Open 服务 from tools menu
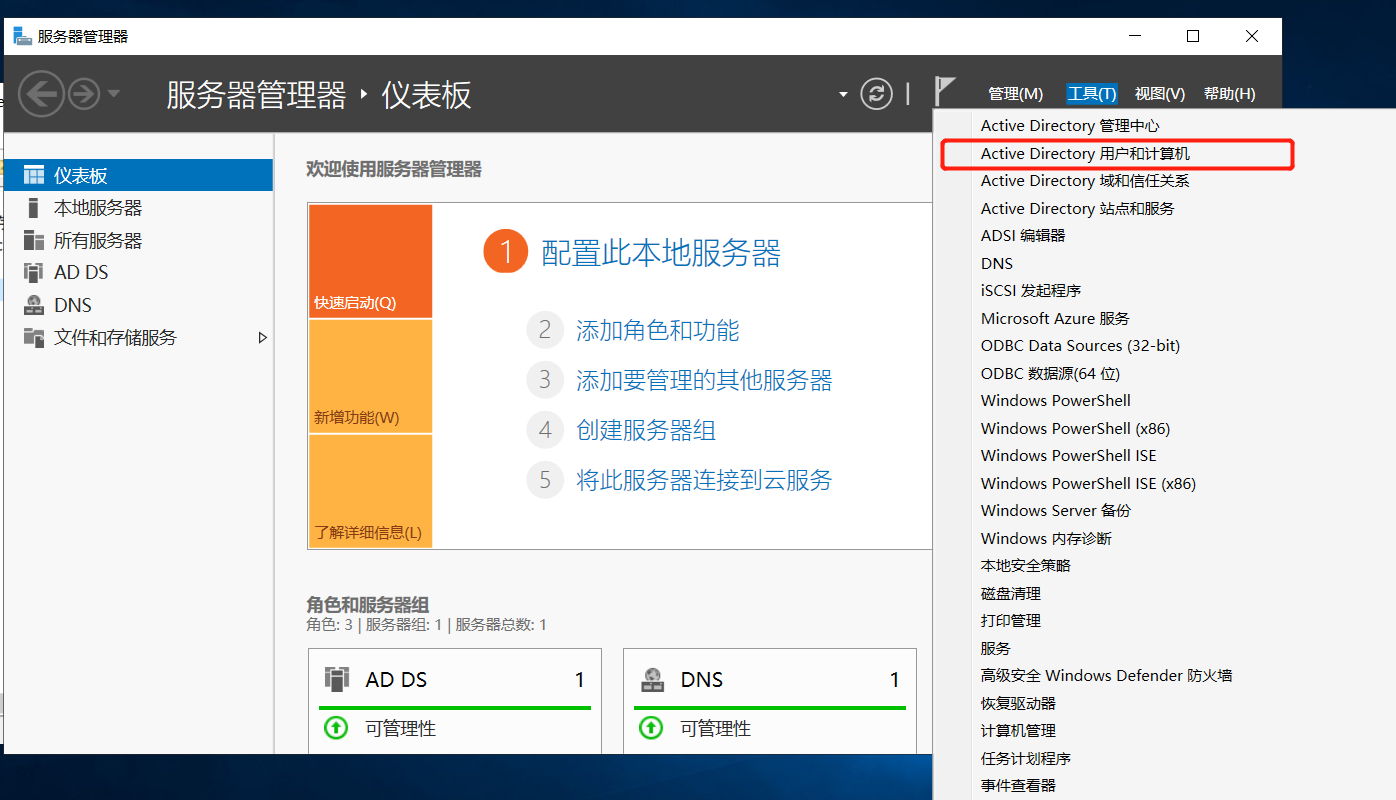Image resolution: width=1396 pixels, height=800 pixels. (x=996, y=649)
